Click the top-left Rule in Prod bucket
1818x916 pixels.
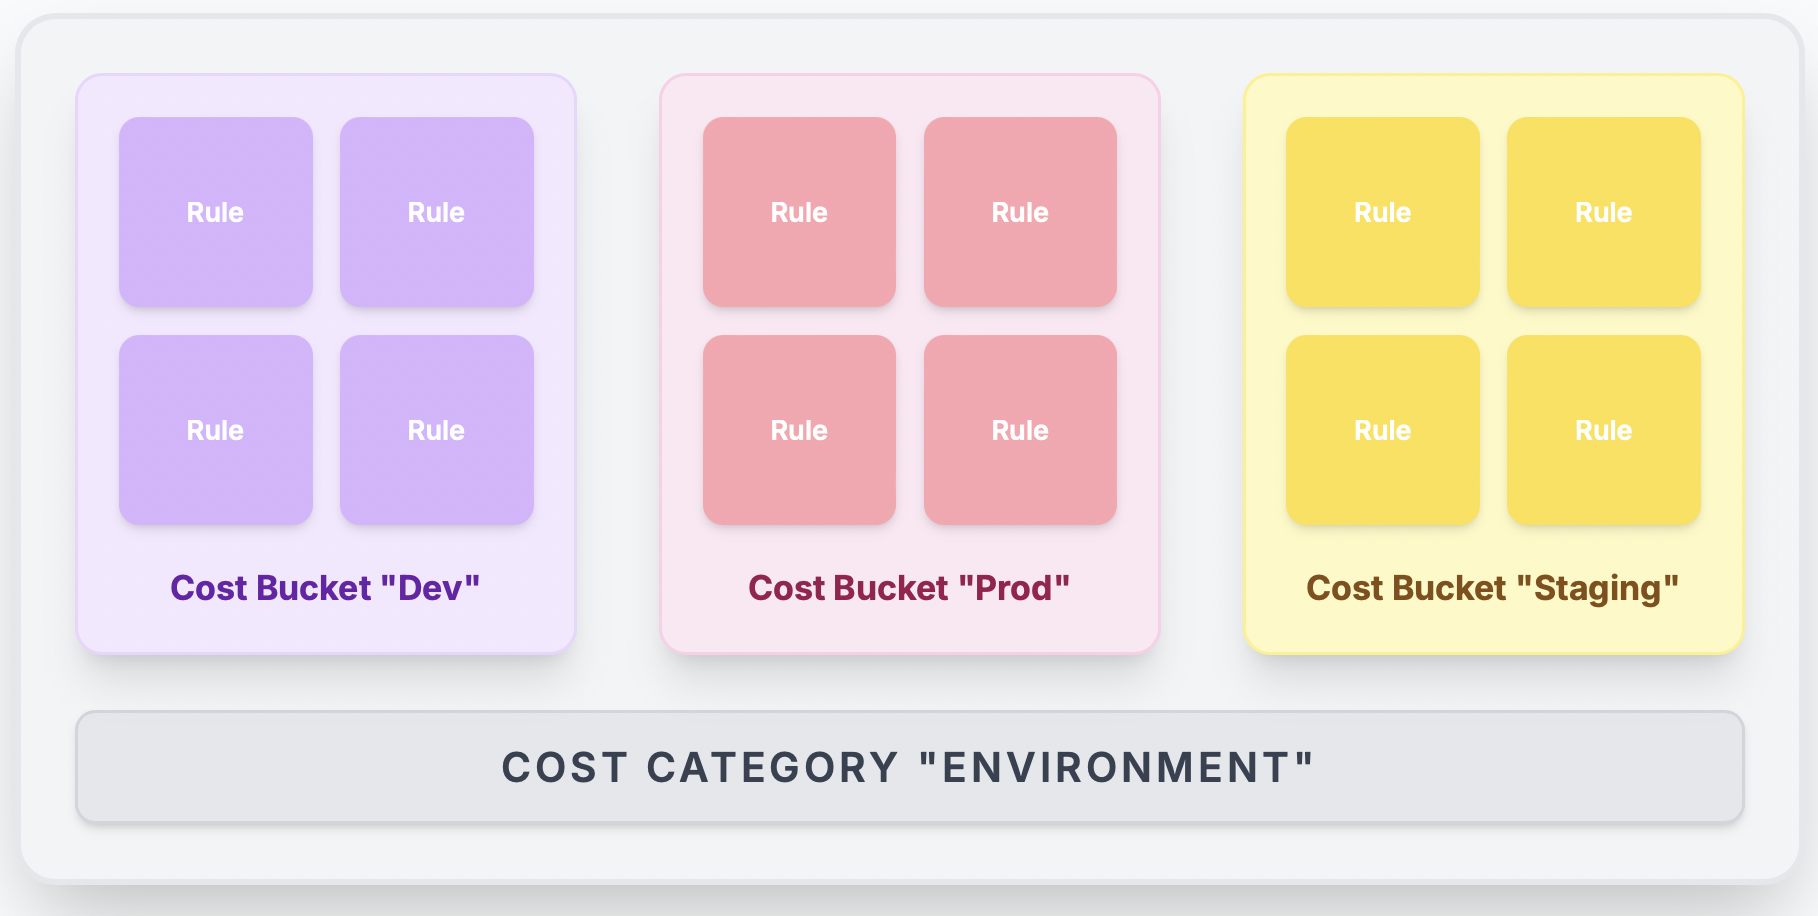(x=799, y=212)
